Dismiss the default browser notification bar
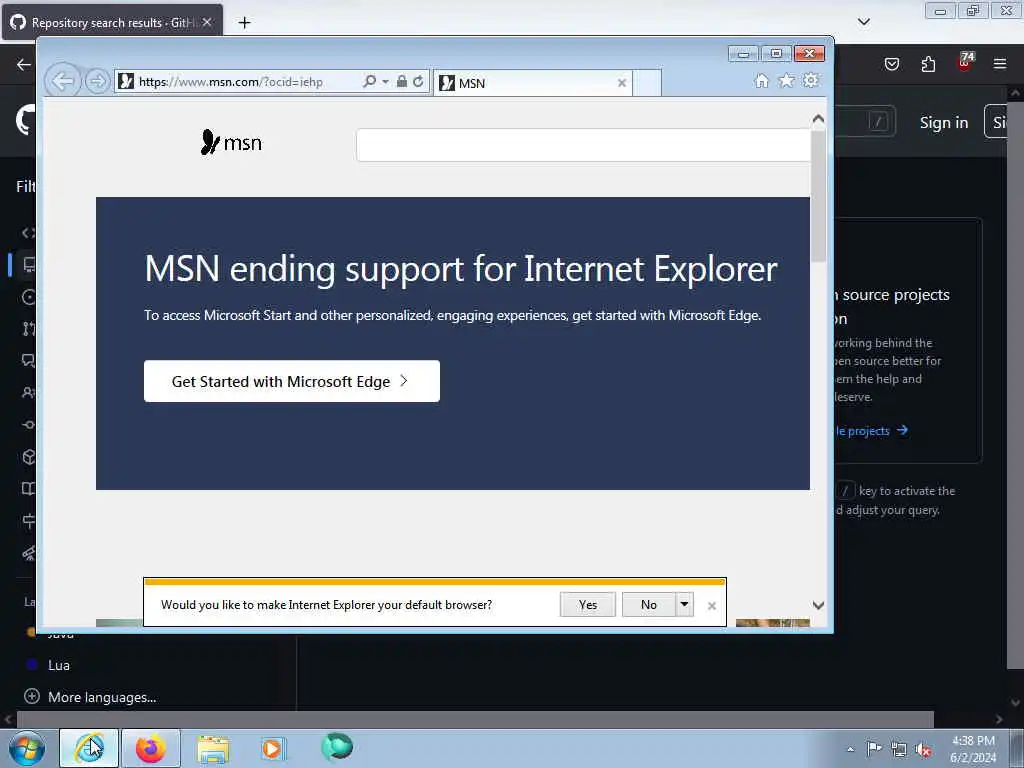 click(712, 606)
